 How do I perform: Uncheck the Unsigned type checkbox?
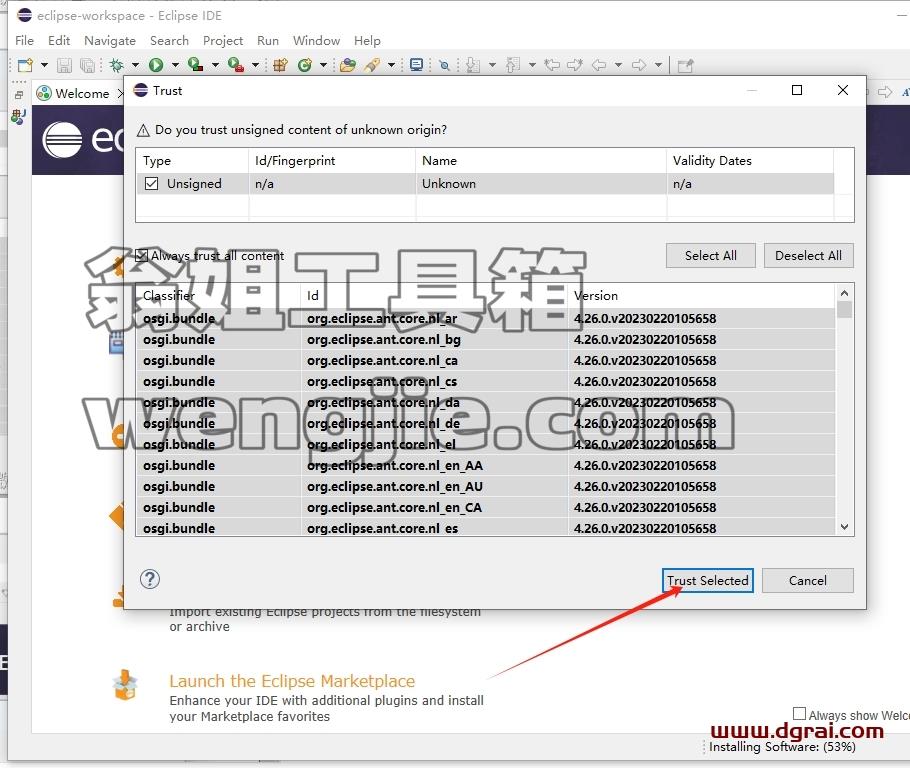click(151, 183)
